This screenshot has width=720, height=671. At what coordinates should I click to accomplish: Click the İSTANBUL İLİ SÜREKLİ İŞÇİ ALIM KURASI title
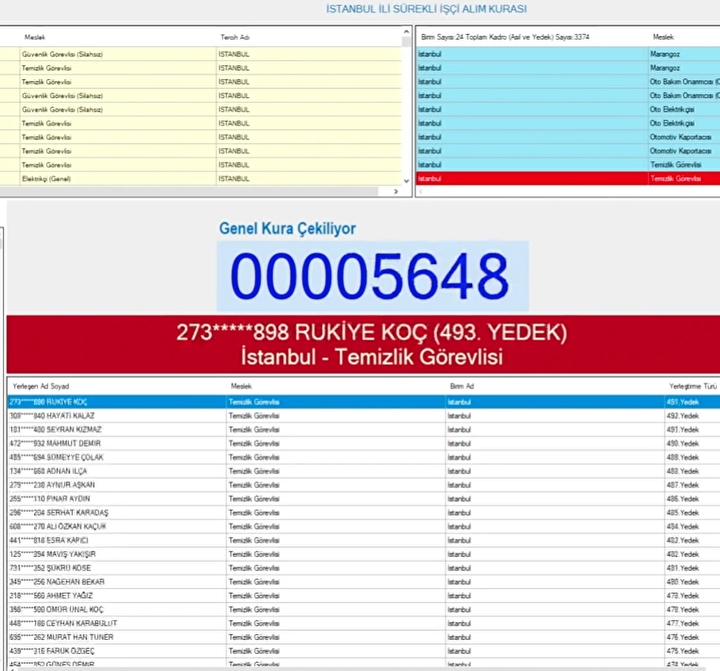click(427, 9)
